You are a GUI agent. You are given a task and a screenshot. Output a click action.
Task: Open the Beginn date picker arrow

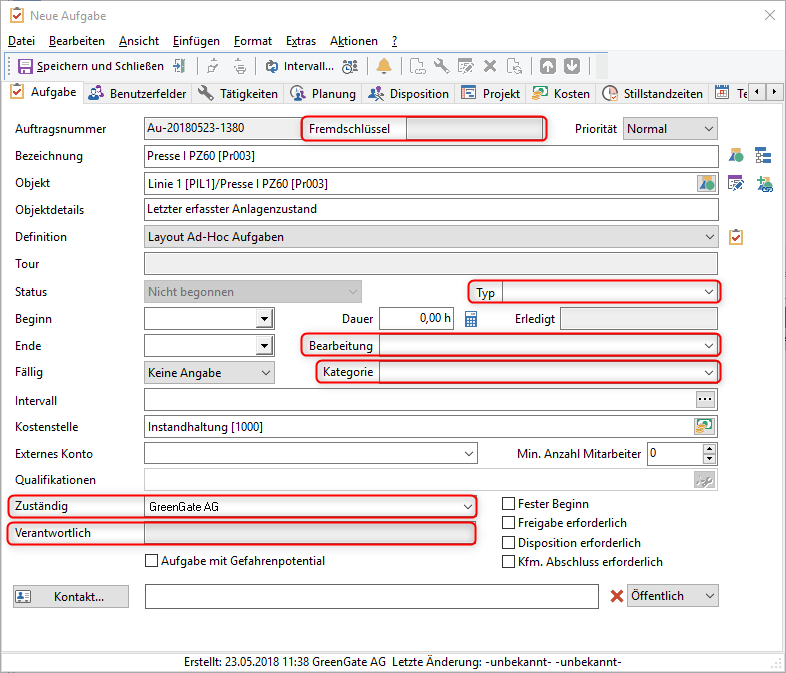(264, 319)
